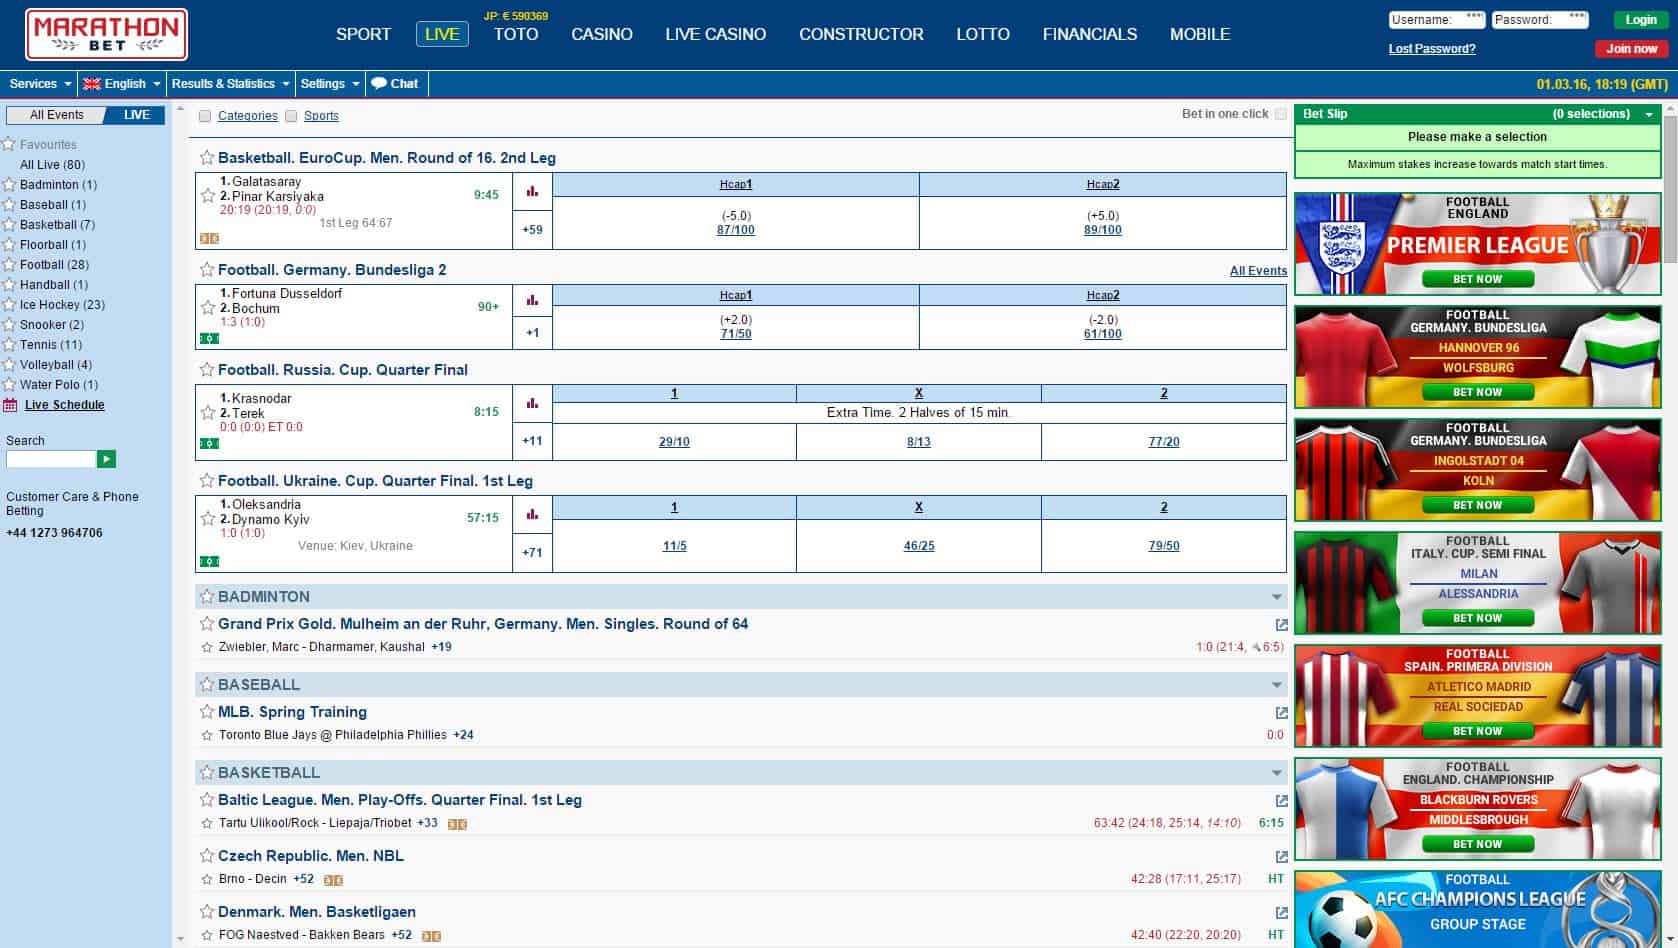Screen dimensions: 1678x948
Task: Select Football (28) in sidebar
Action: click(54, 265)
